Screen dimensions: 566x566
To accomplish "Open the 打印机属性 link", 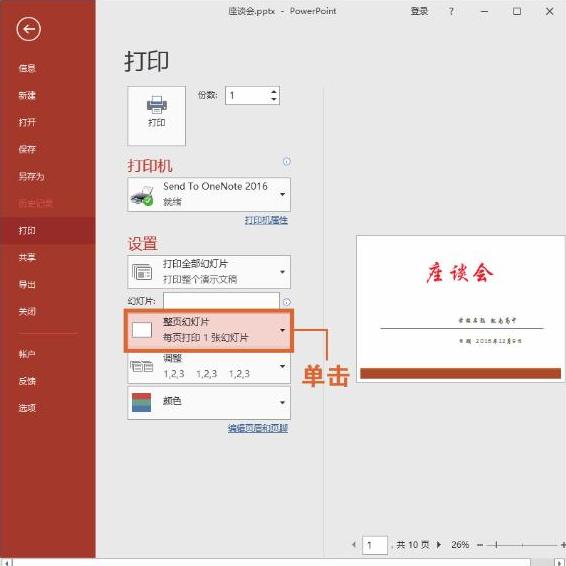I will 266,220.
